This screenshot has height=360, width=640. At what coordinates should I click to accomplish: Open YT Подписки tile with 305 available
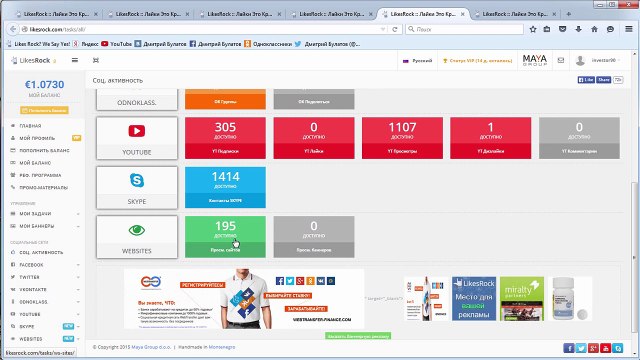click(225, 138)
